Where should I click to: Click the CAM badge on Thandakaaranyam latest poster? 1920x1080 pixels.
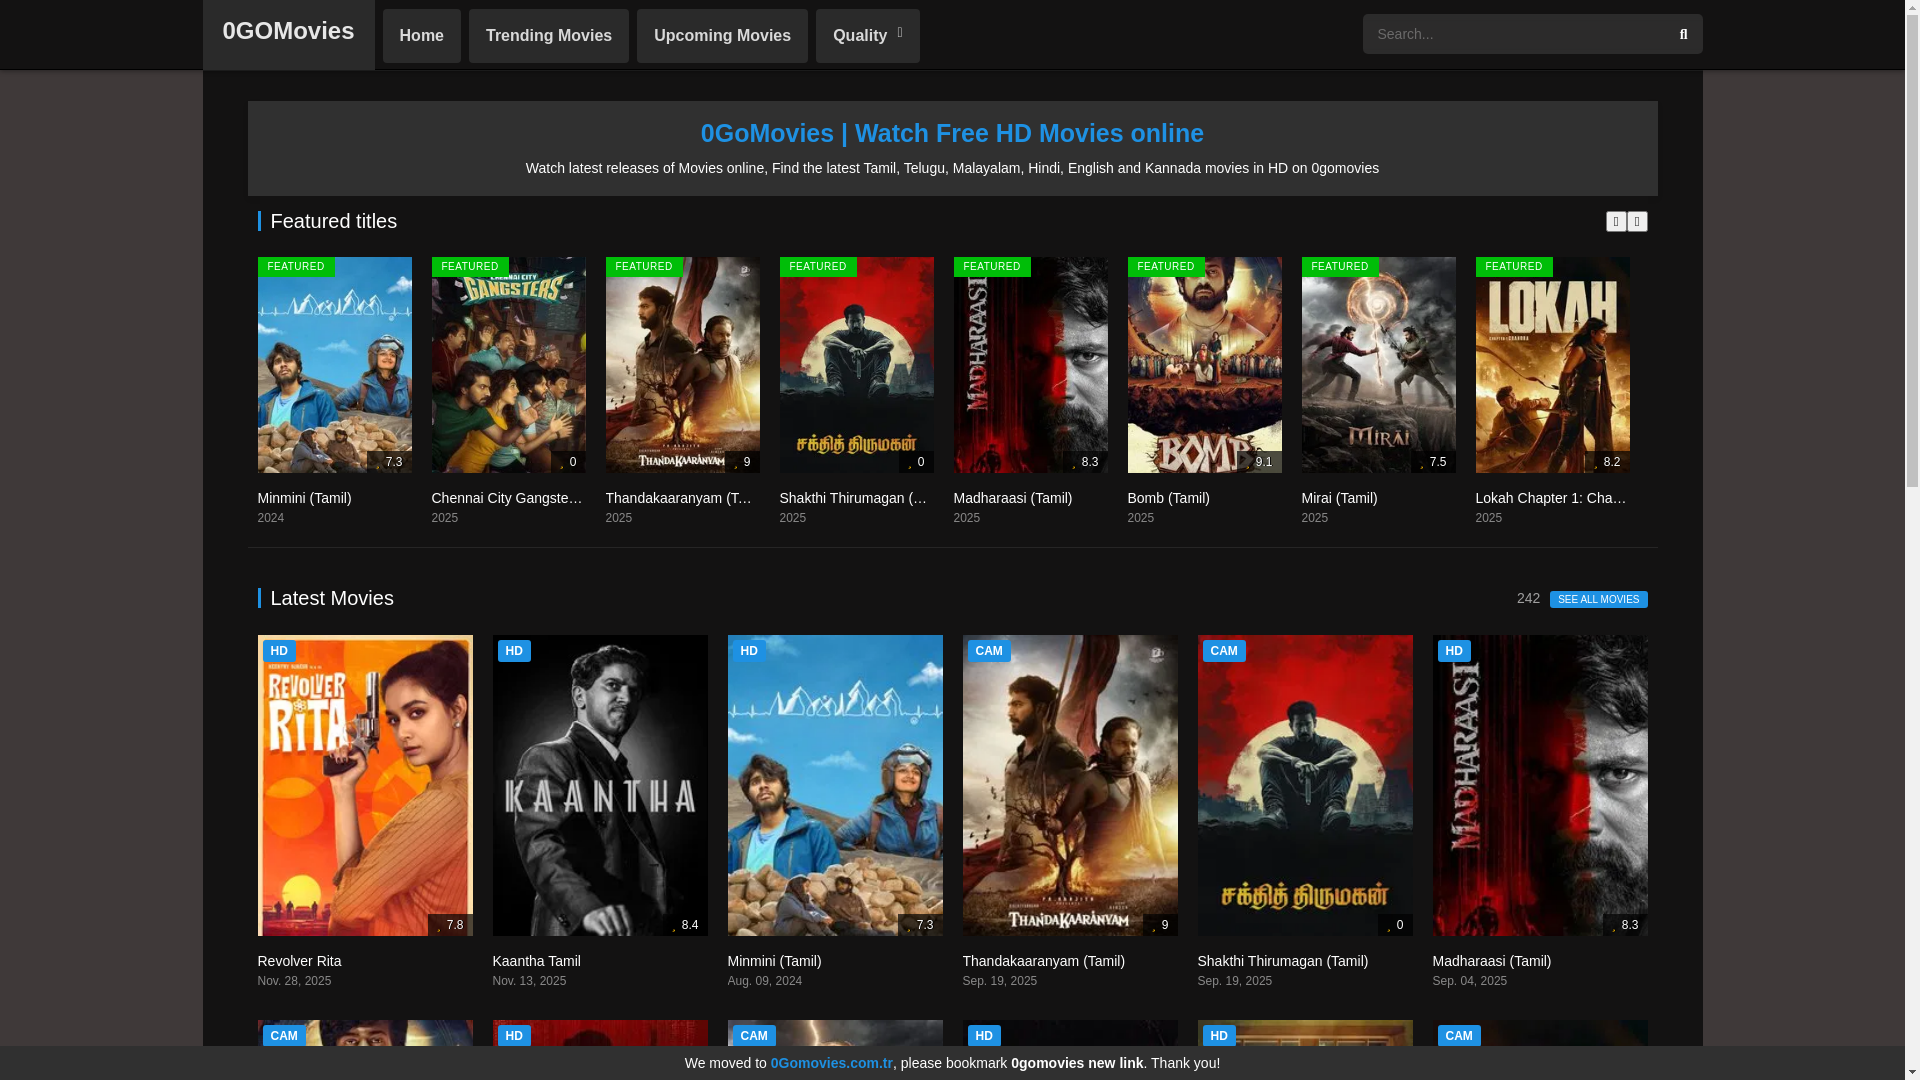[988, 651]
